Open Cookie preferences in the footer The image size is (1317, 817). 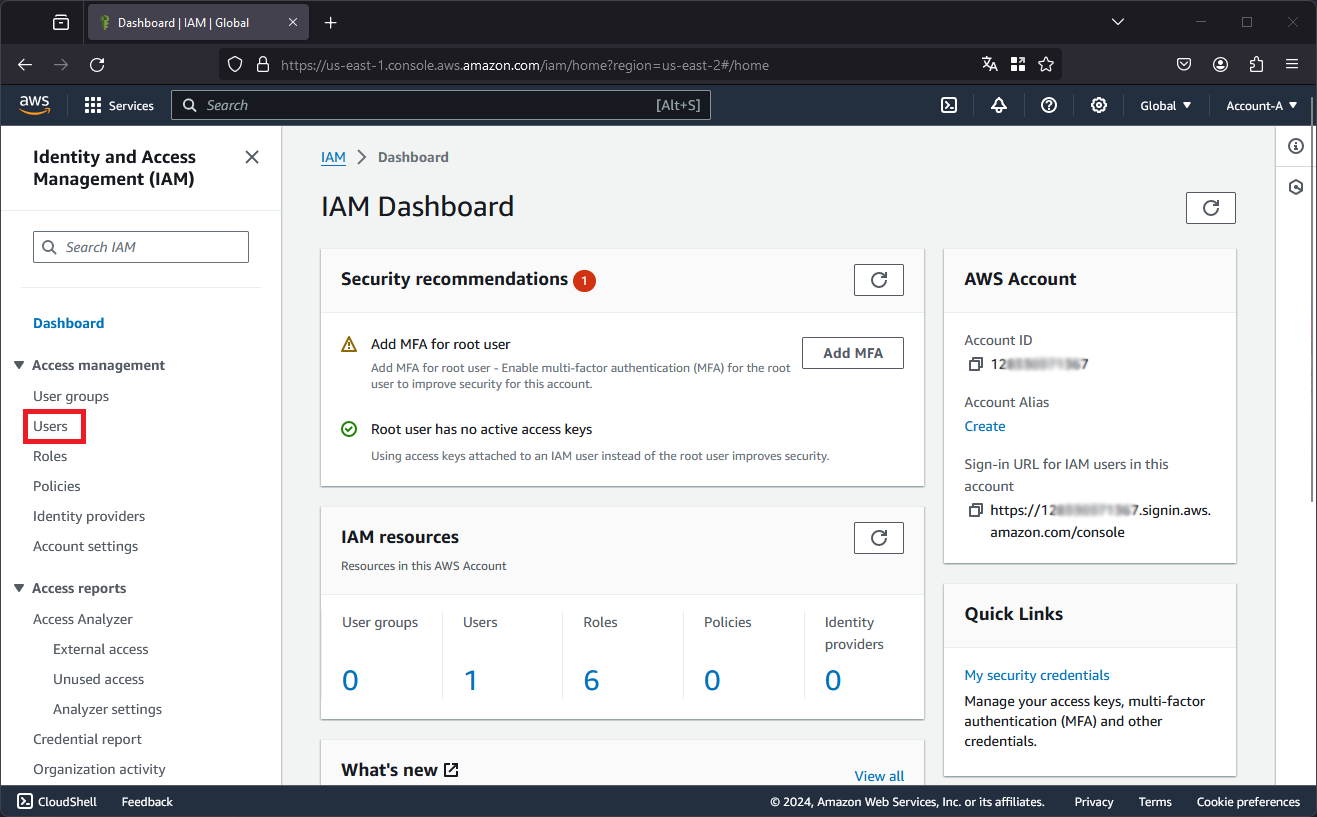[1248, 802]
